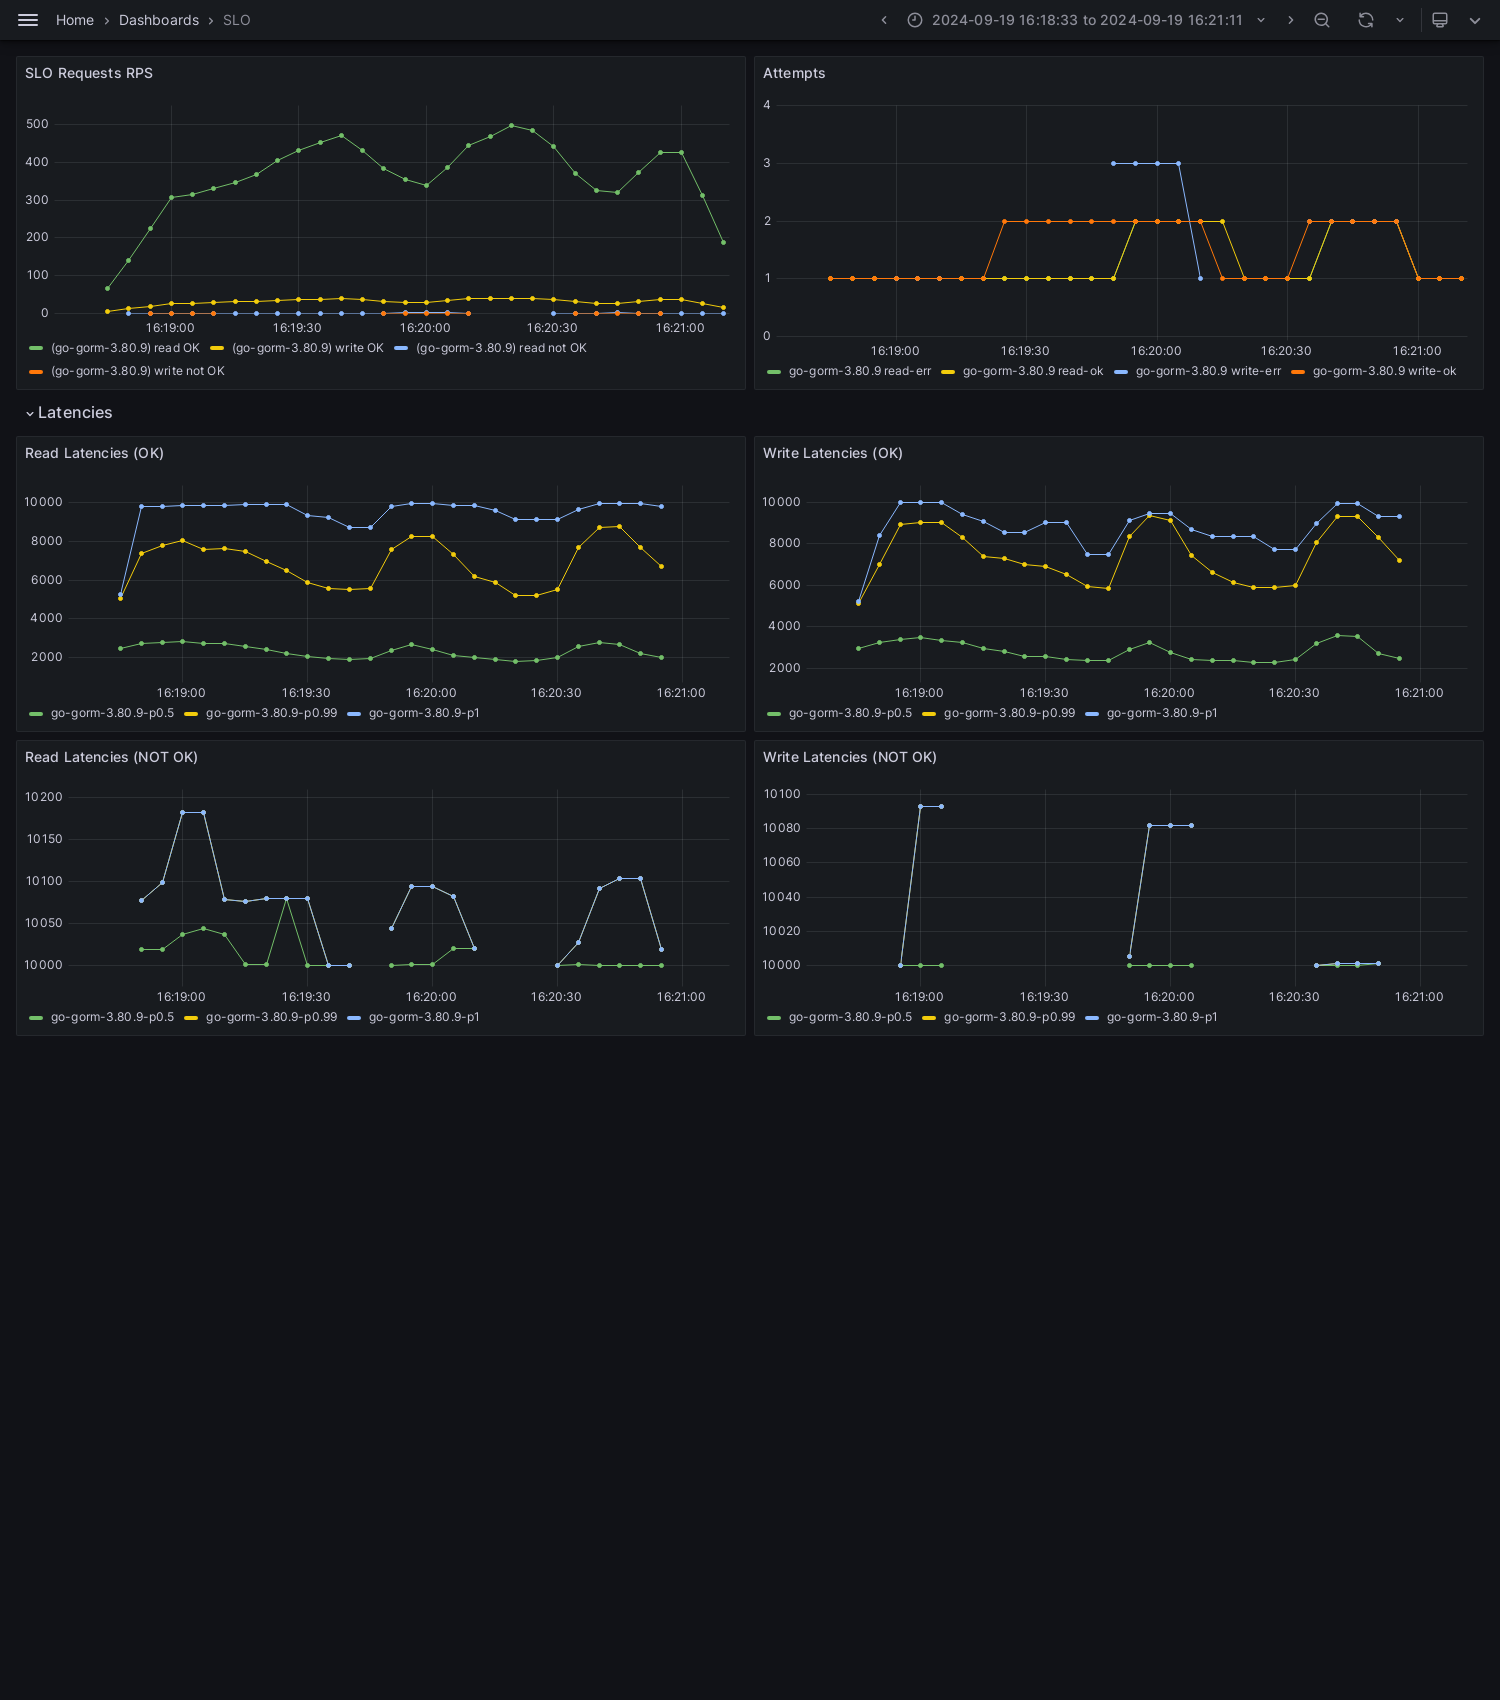Screen dimensions: 1500x1700
Task: Open Attempts panel title menu
Action: (x=794, y=73)
